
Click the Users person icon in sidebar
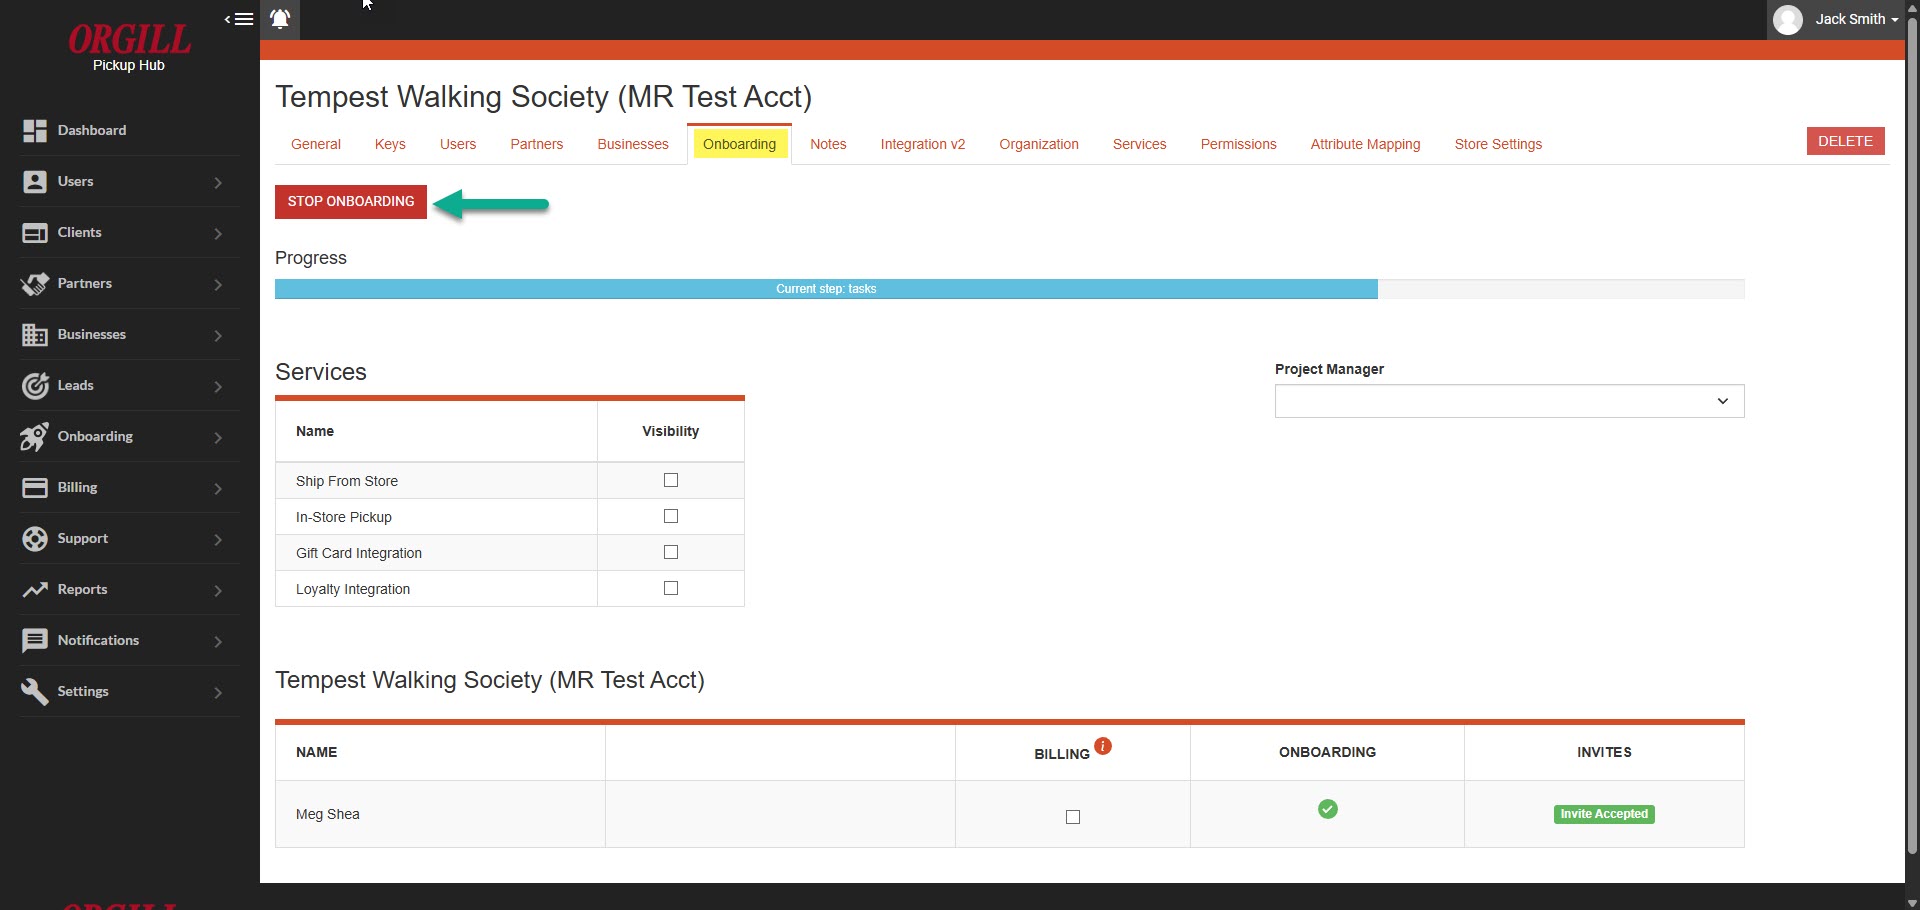point(35,182)
